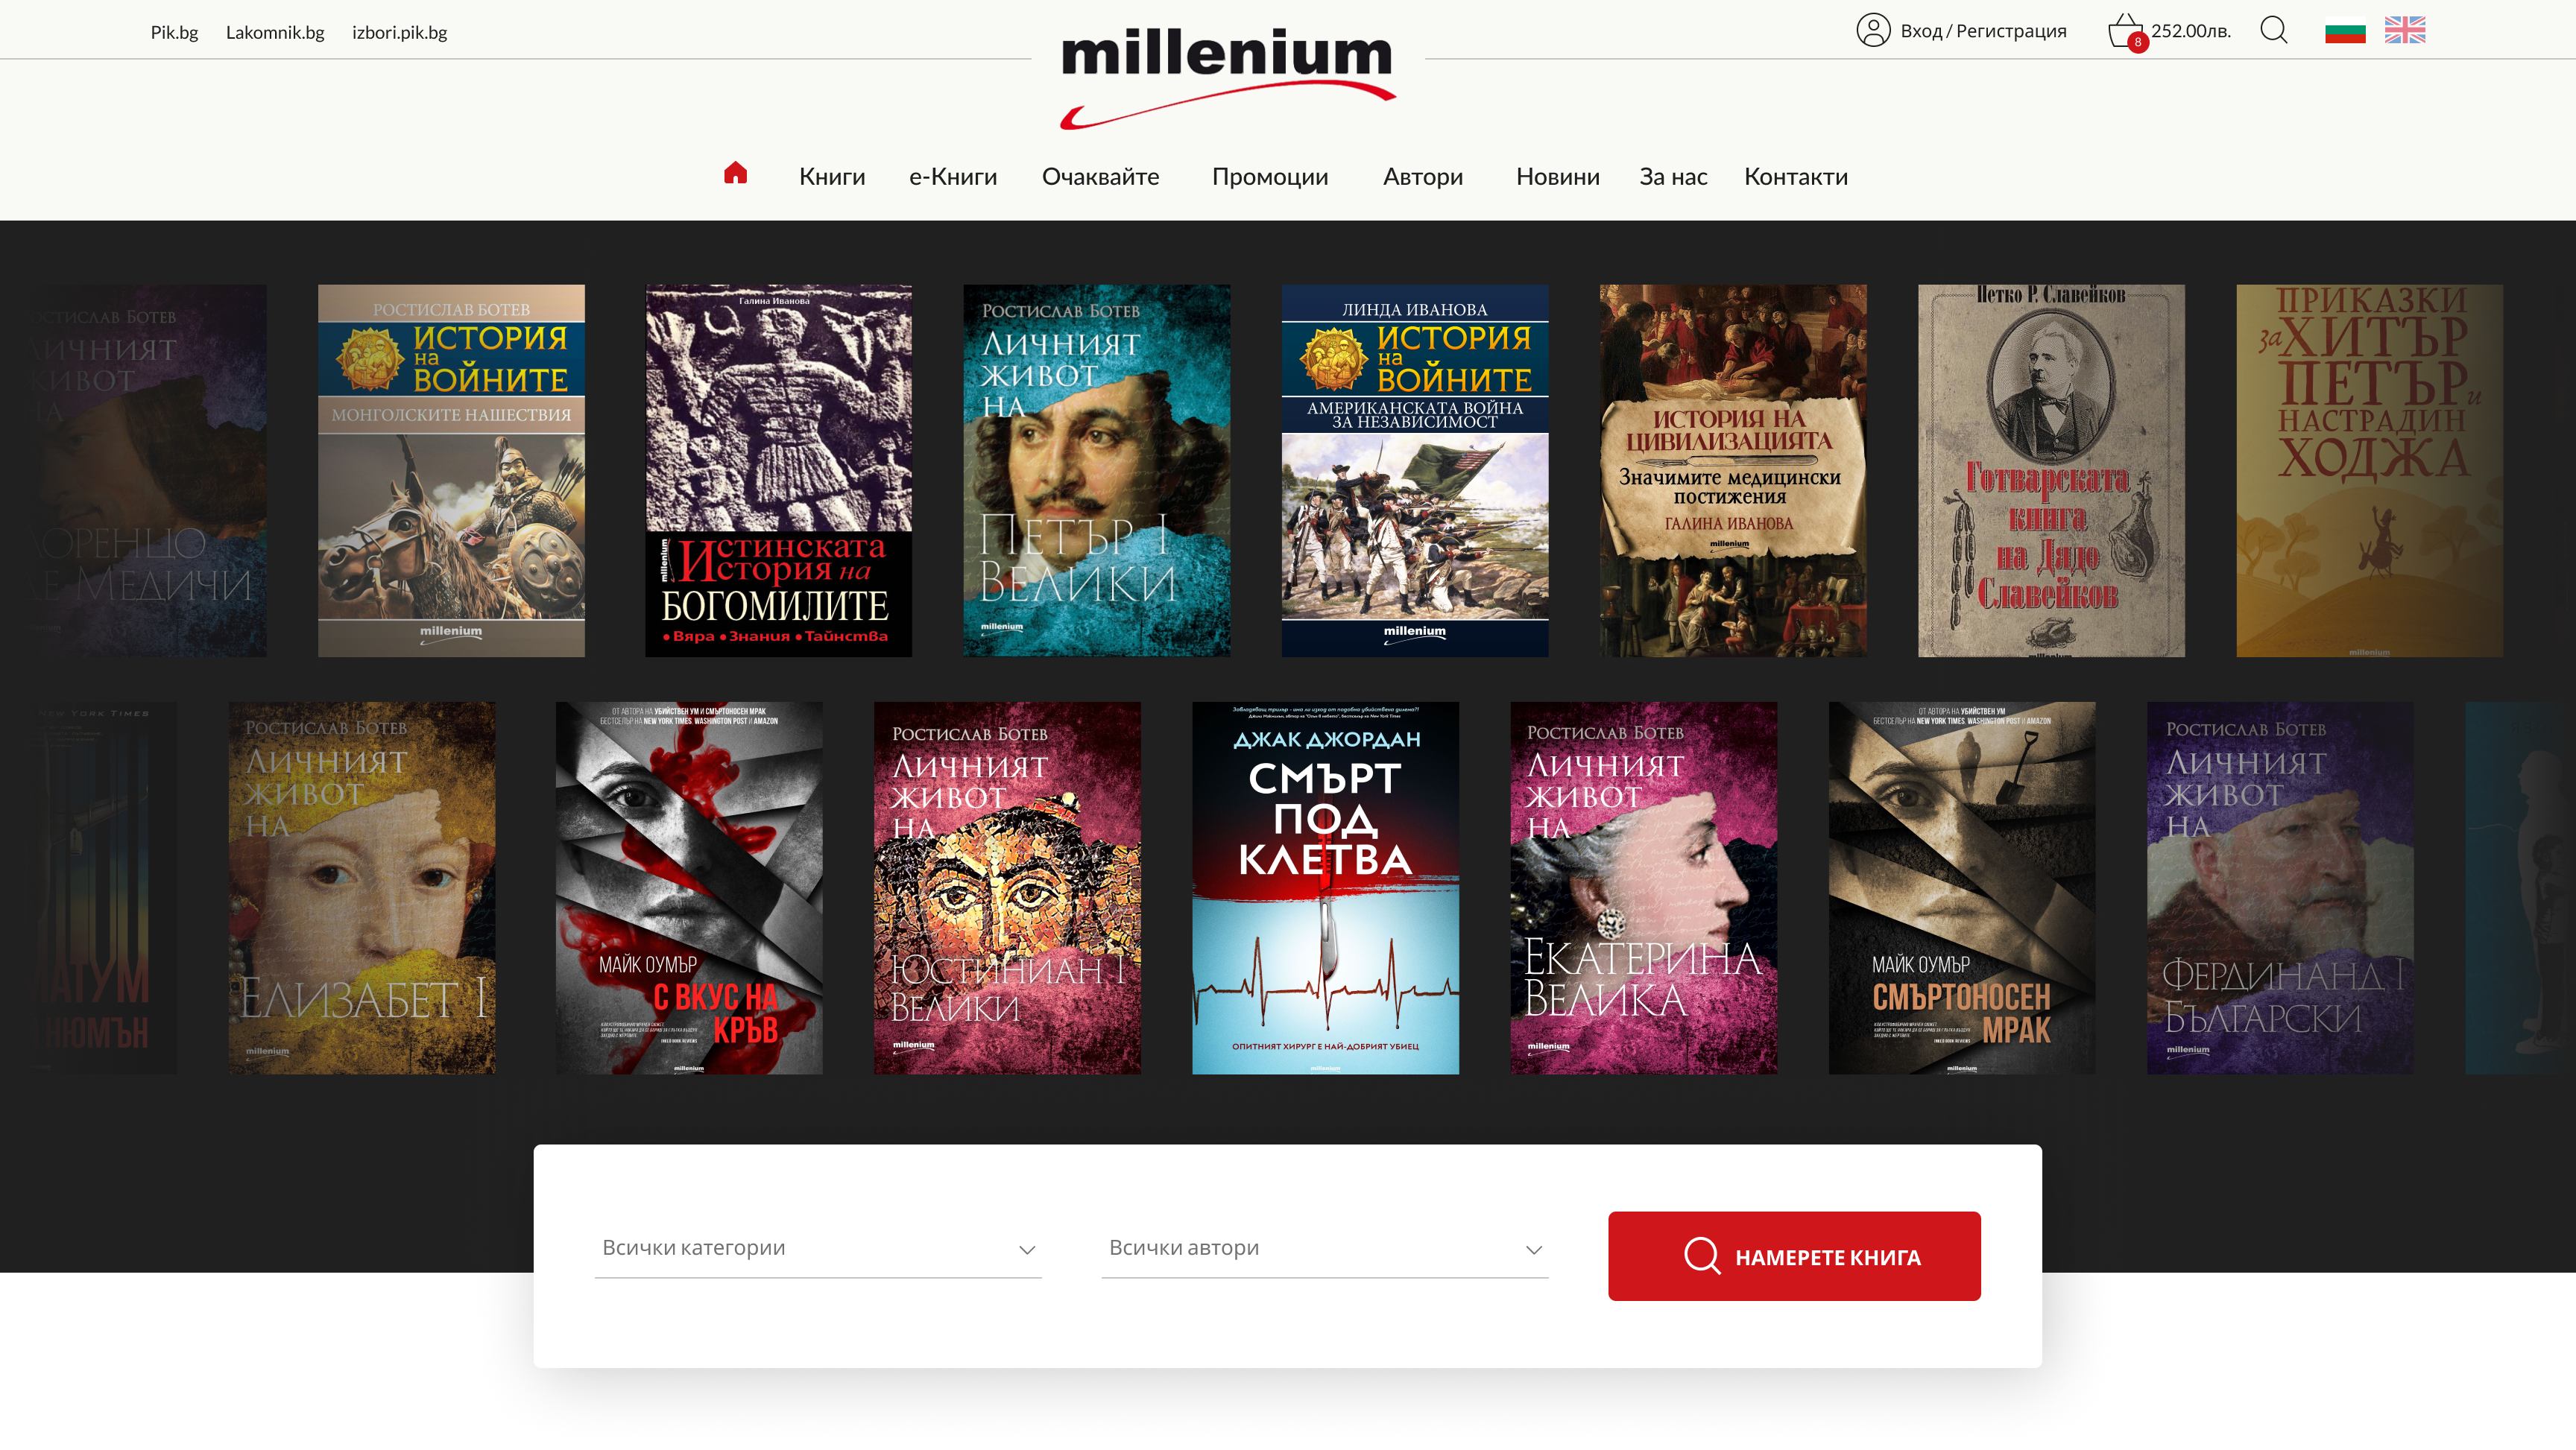The width and height of the screenshot is (2576, 1450).
Task: Go to the Автори page
Action: click(1422, 177)
